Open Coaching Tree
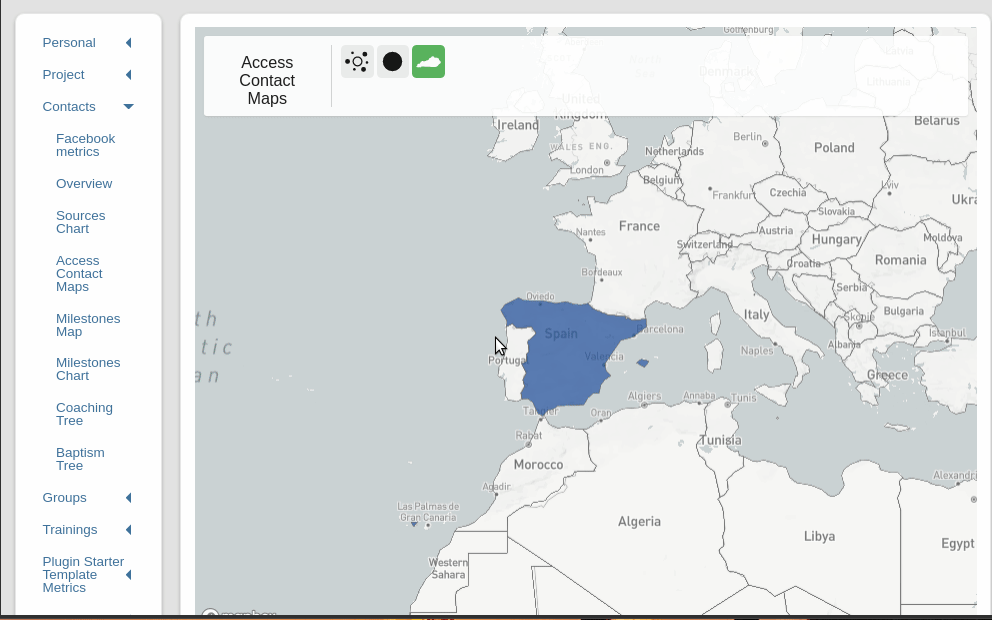 click(84, 414)
